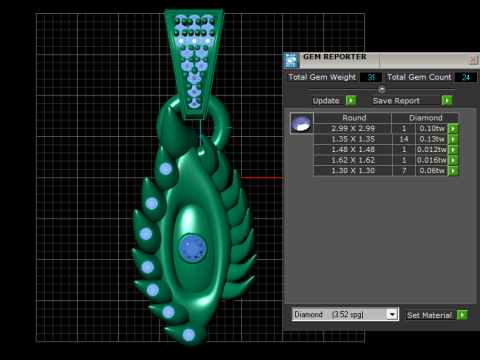Viewport: 480px width, 360px height.
Task: Close the Gem Reporter panel
Action: (x=473, y=60)
